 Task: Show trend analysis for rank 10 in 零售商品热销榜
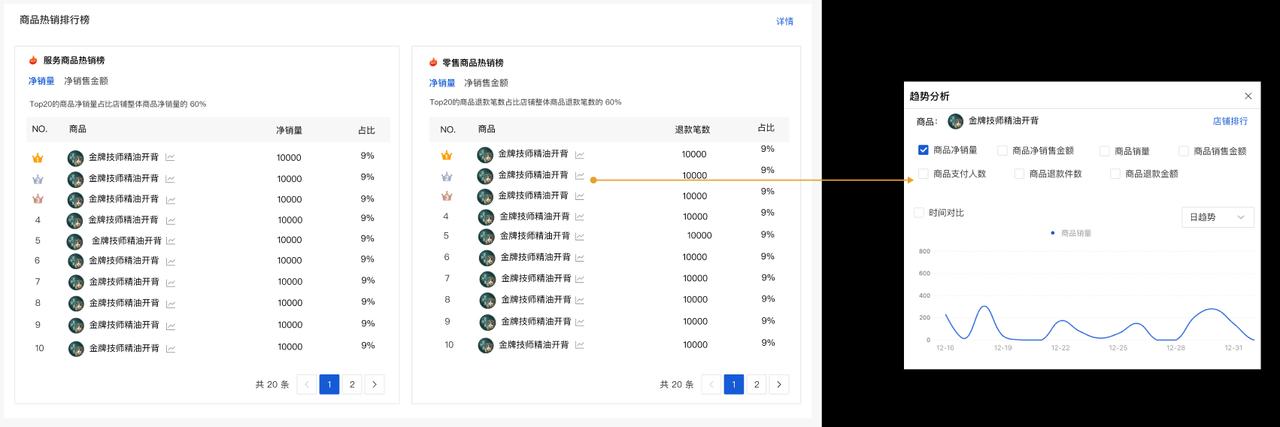(x=580, y=345)
